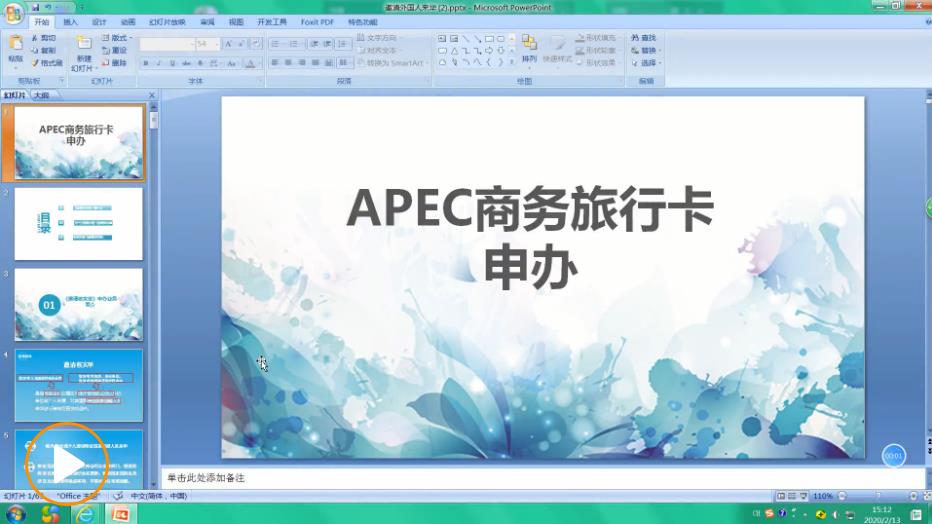Open PowerPoint from the Windows taskbar
Screen dimensions: 932x524
point(121,514)
